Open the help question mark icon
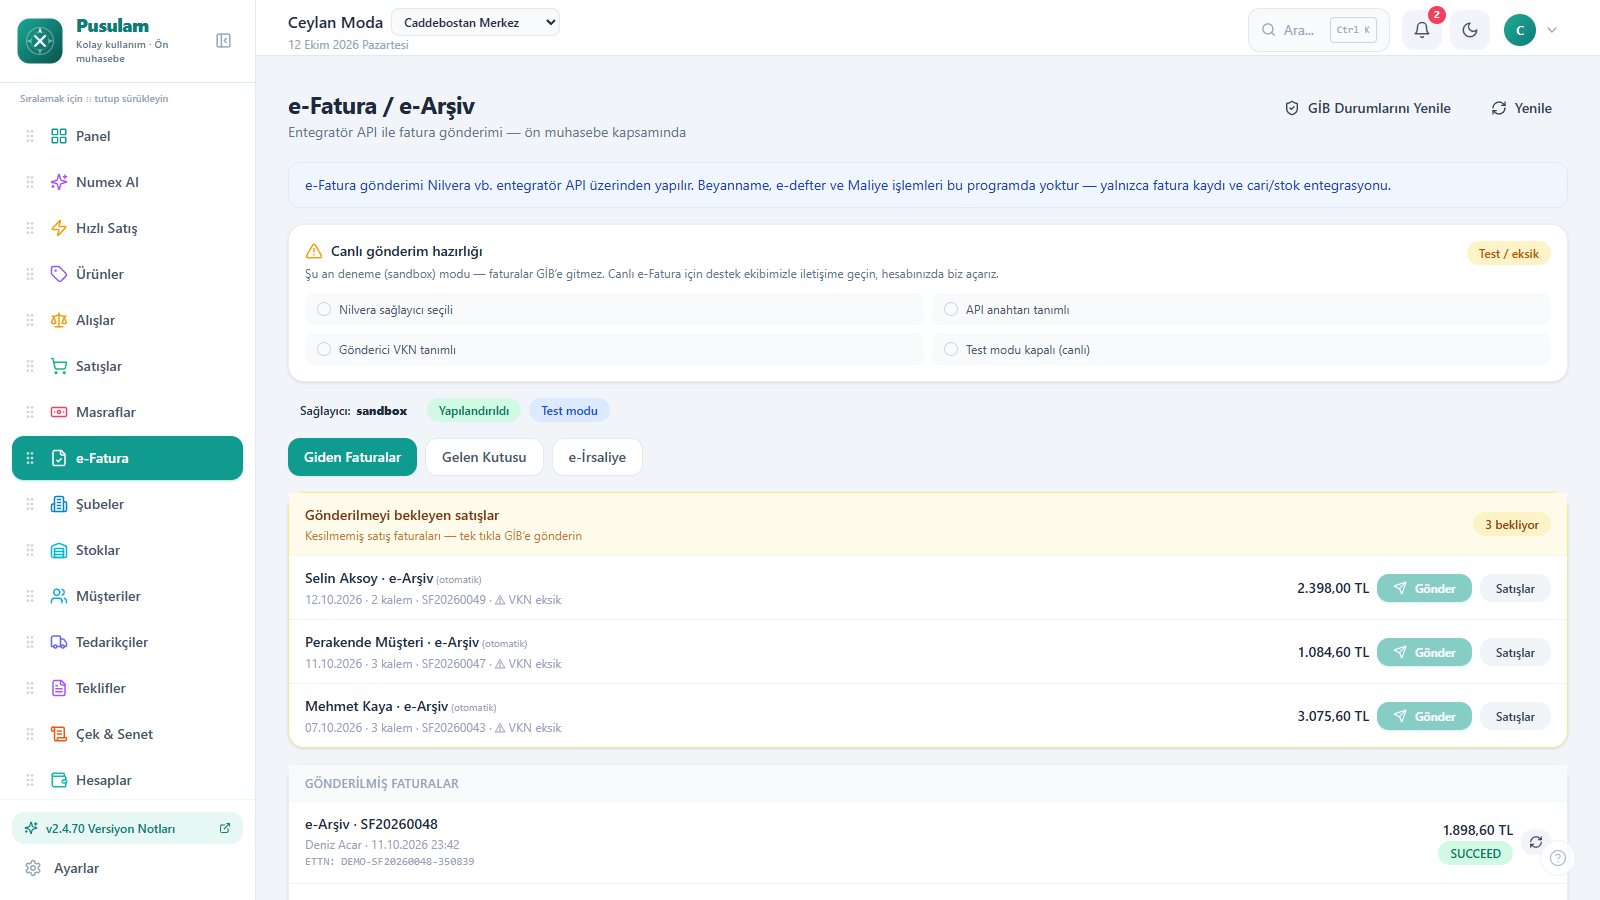The width and height of the screenshot is (1600, 900). 1558,858
